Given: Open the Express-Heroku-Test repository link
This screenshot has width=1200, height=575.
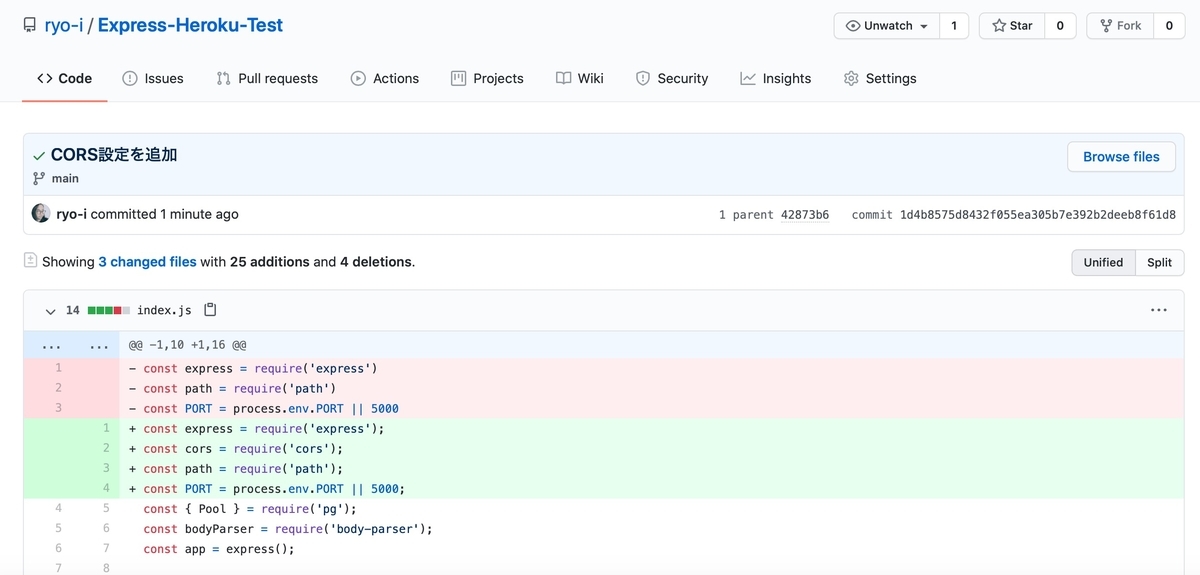Looking at the screenshot, I should pos(190,25).
